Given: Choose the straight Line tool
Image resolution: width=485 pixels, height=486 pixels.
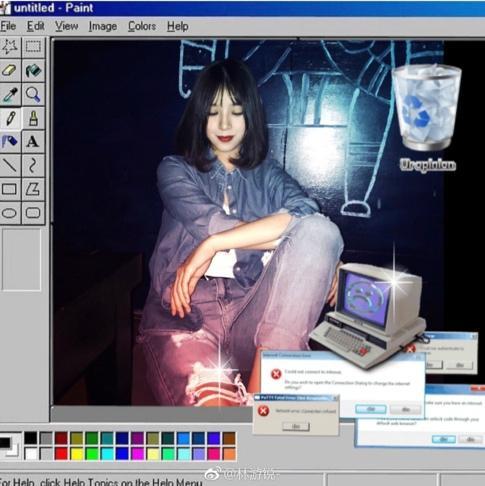Looking at the screenshot, I should [x=10, y=165].
